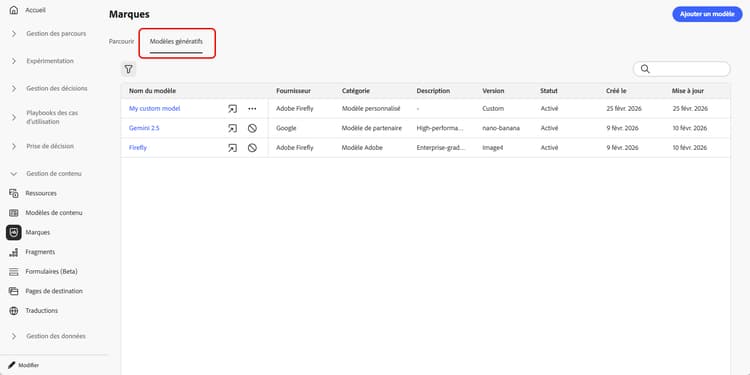Click the Enterprise-grad... description cell
The image size is (750, 375).
click(441, 148)
